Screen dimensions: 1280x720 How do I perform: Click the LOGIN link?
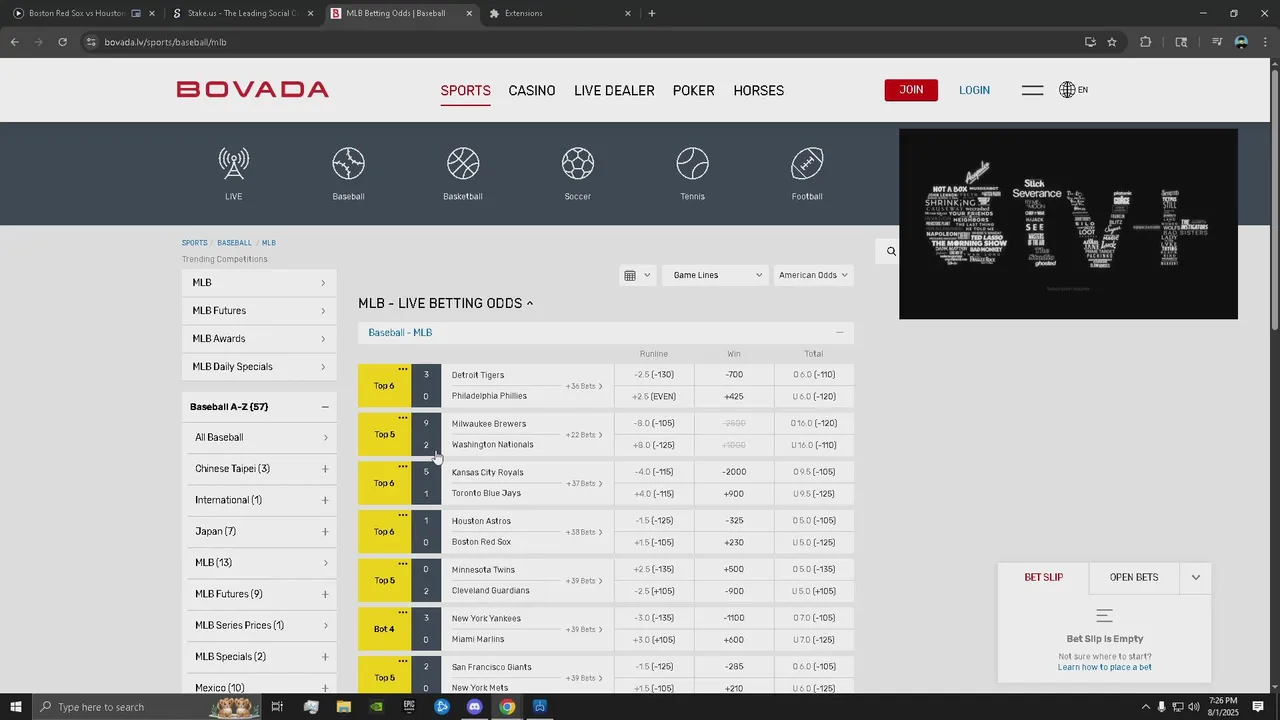click(x=974, y=90)
